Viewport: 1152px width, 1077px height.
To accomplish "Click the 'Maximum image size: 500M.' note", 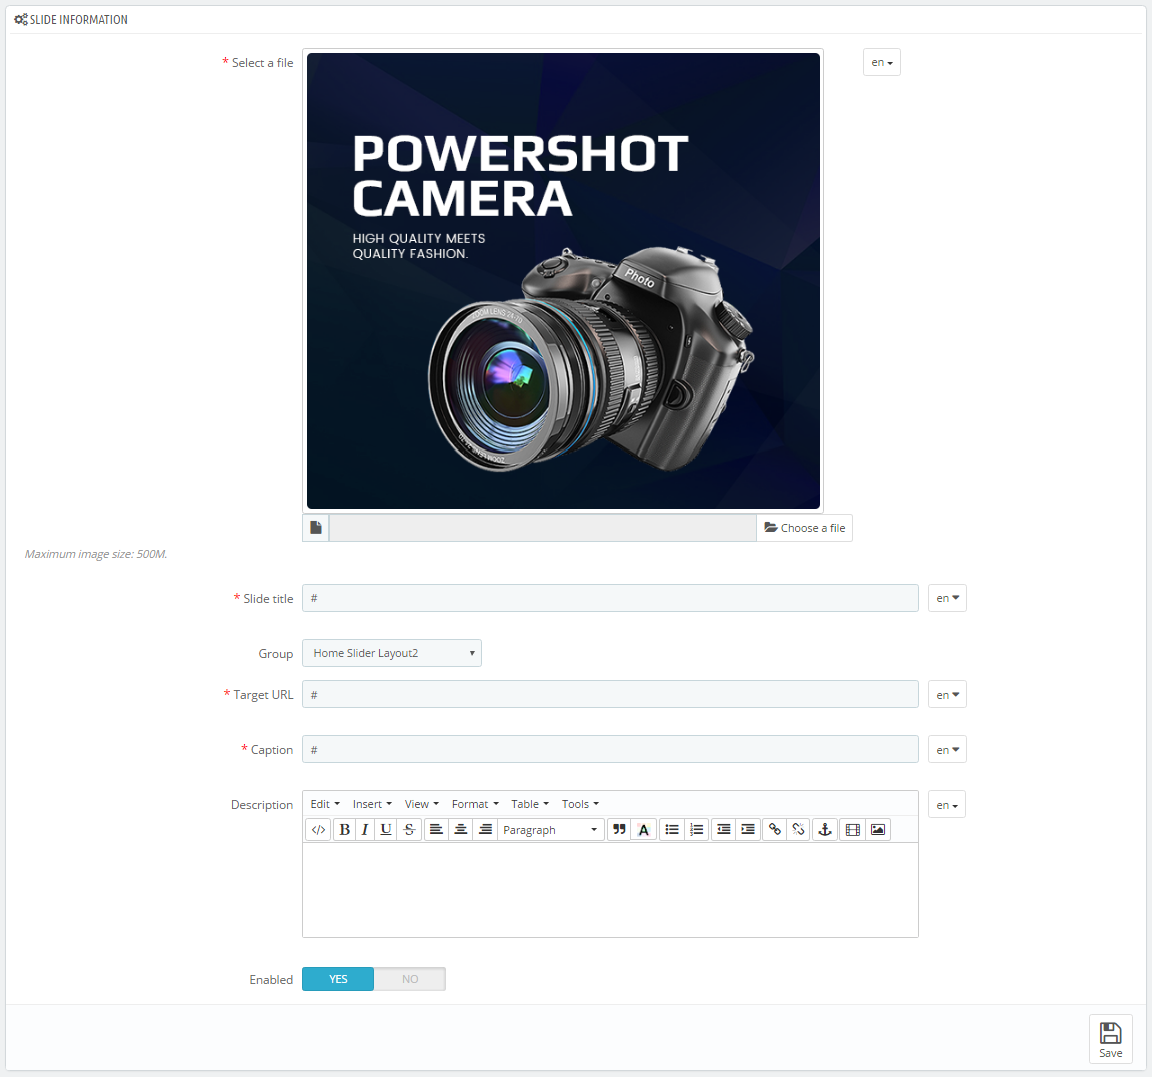I will pyautogui.click(x=96, y=554).
